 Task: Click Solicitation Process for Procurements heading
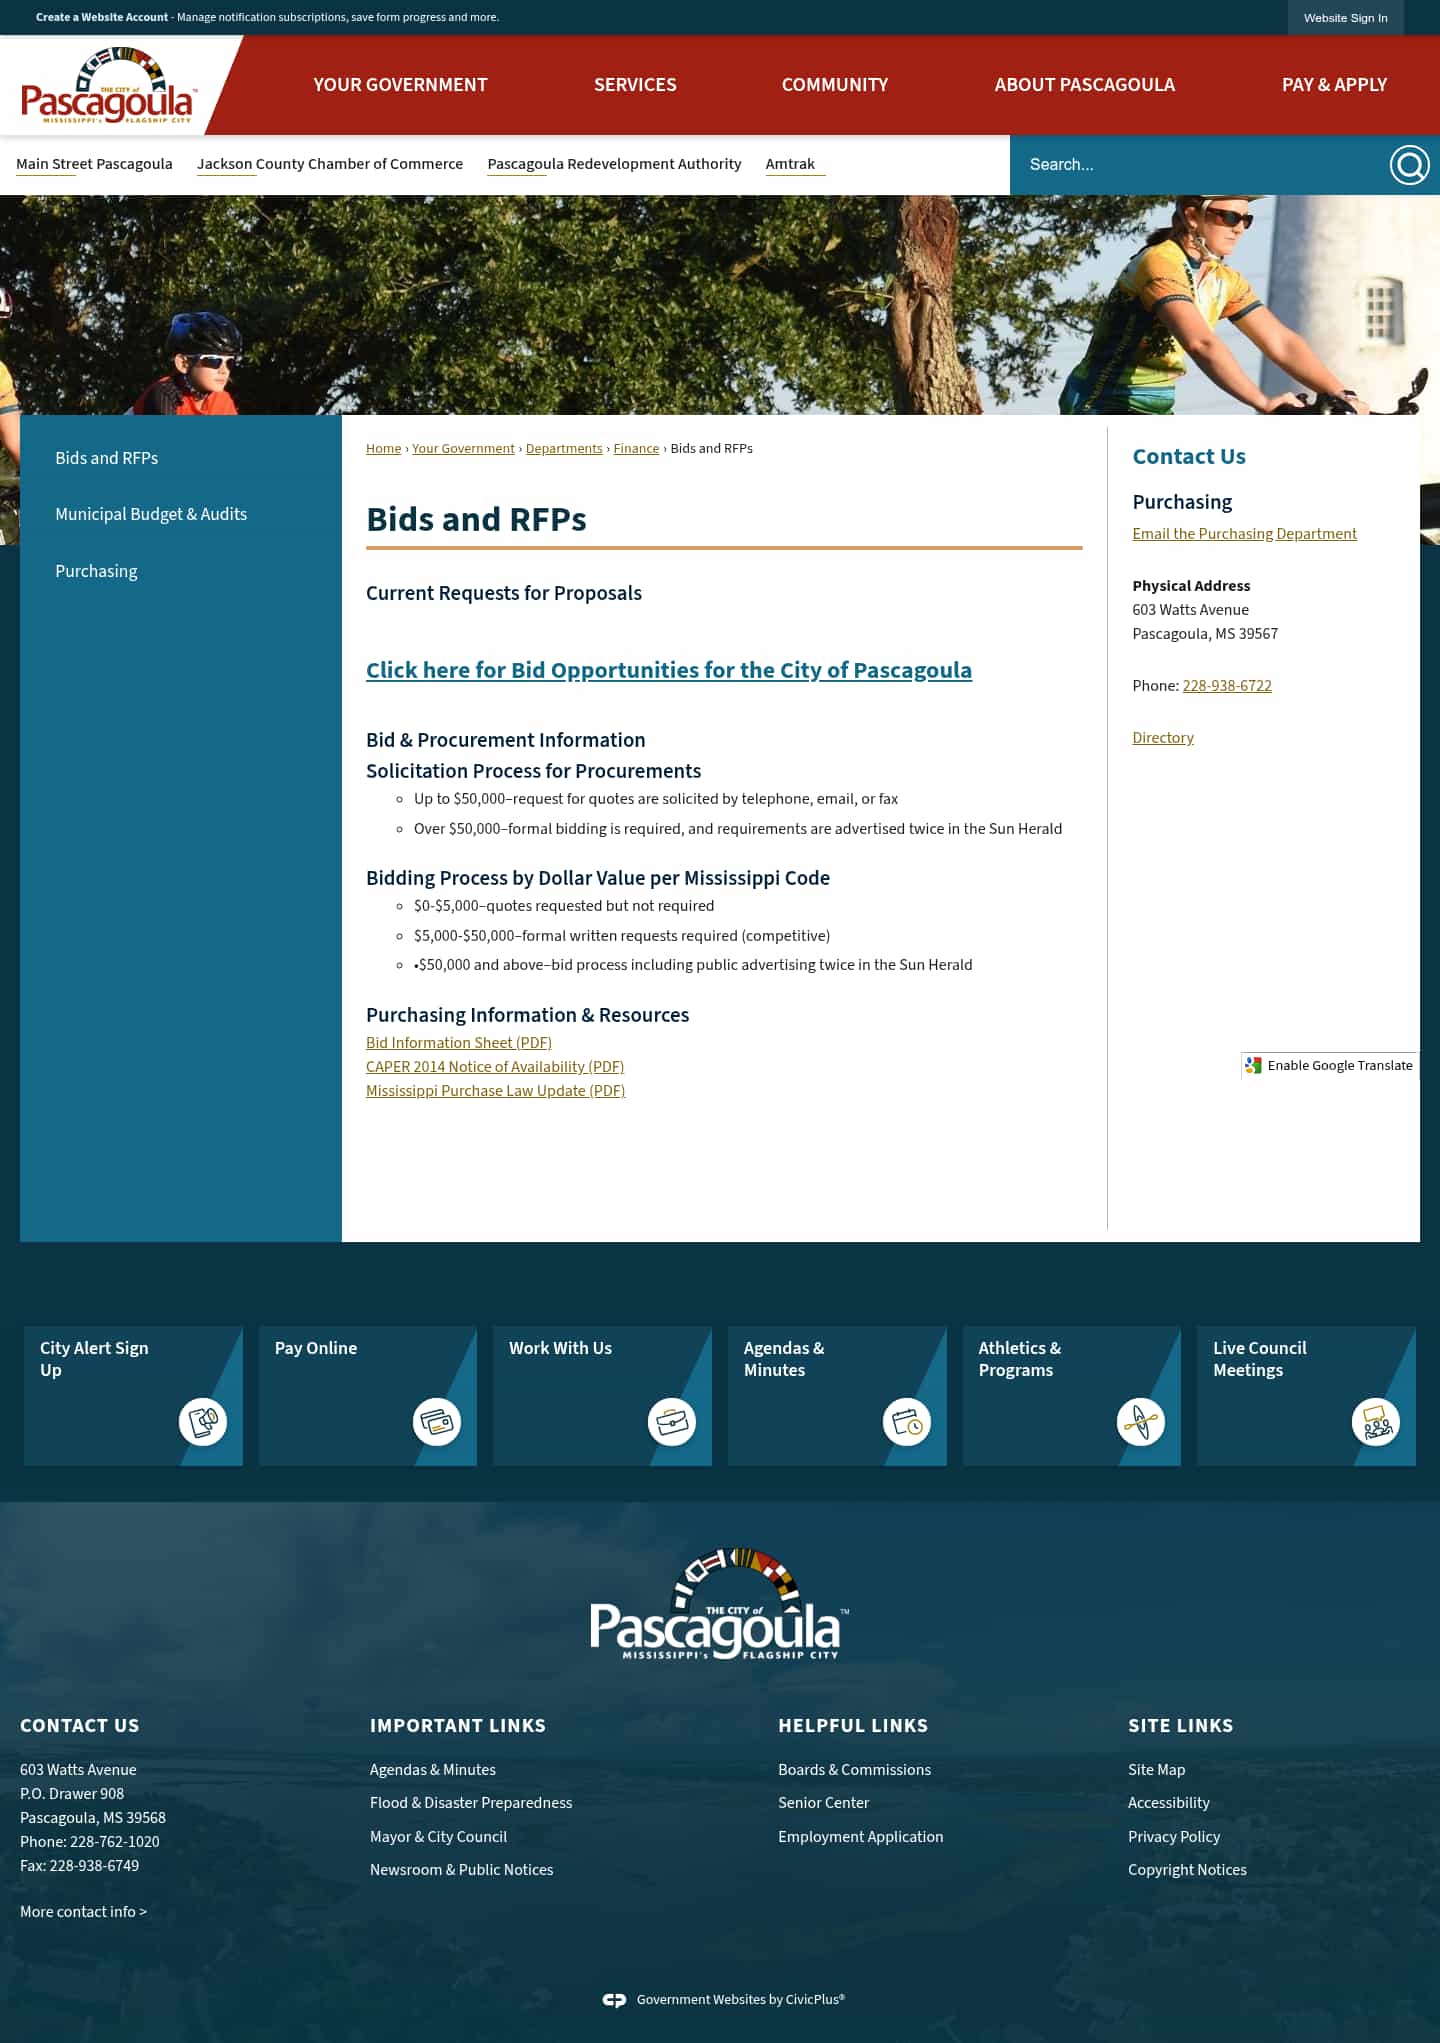pyautogui.click(x=533, y=771)
